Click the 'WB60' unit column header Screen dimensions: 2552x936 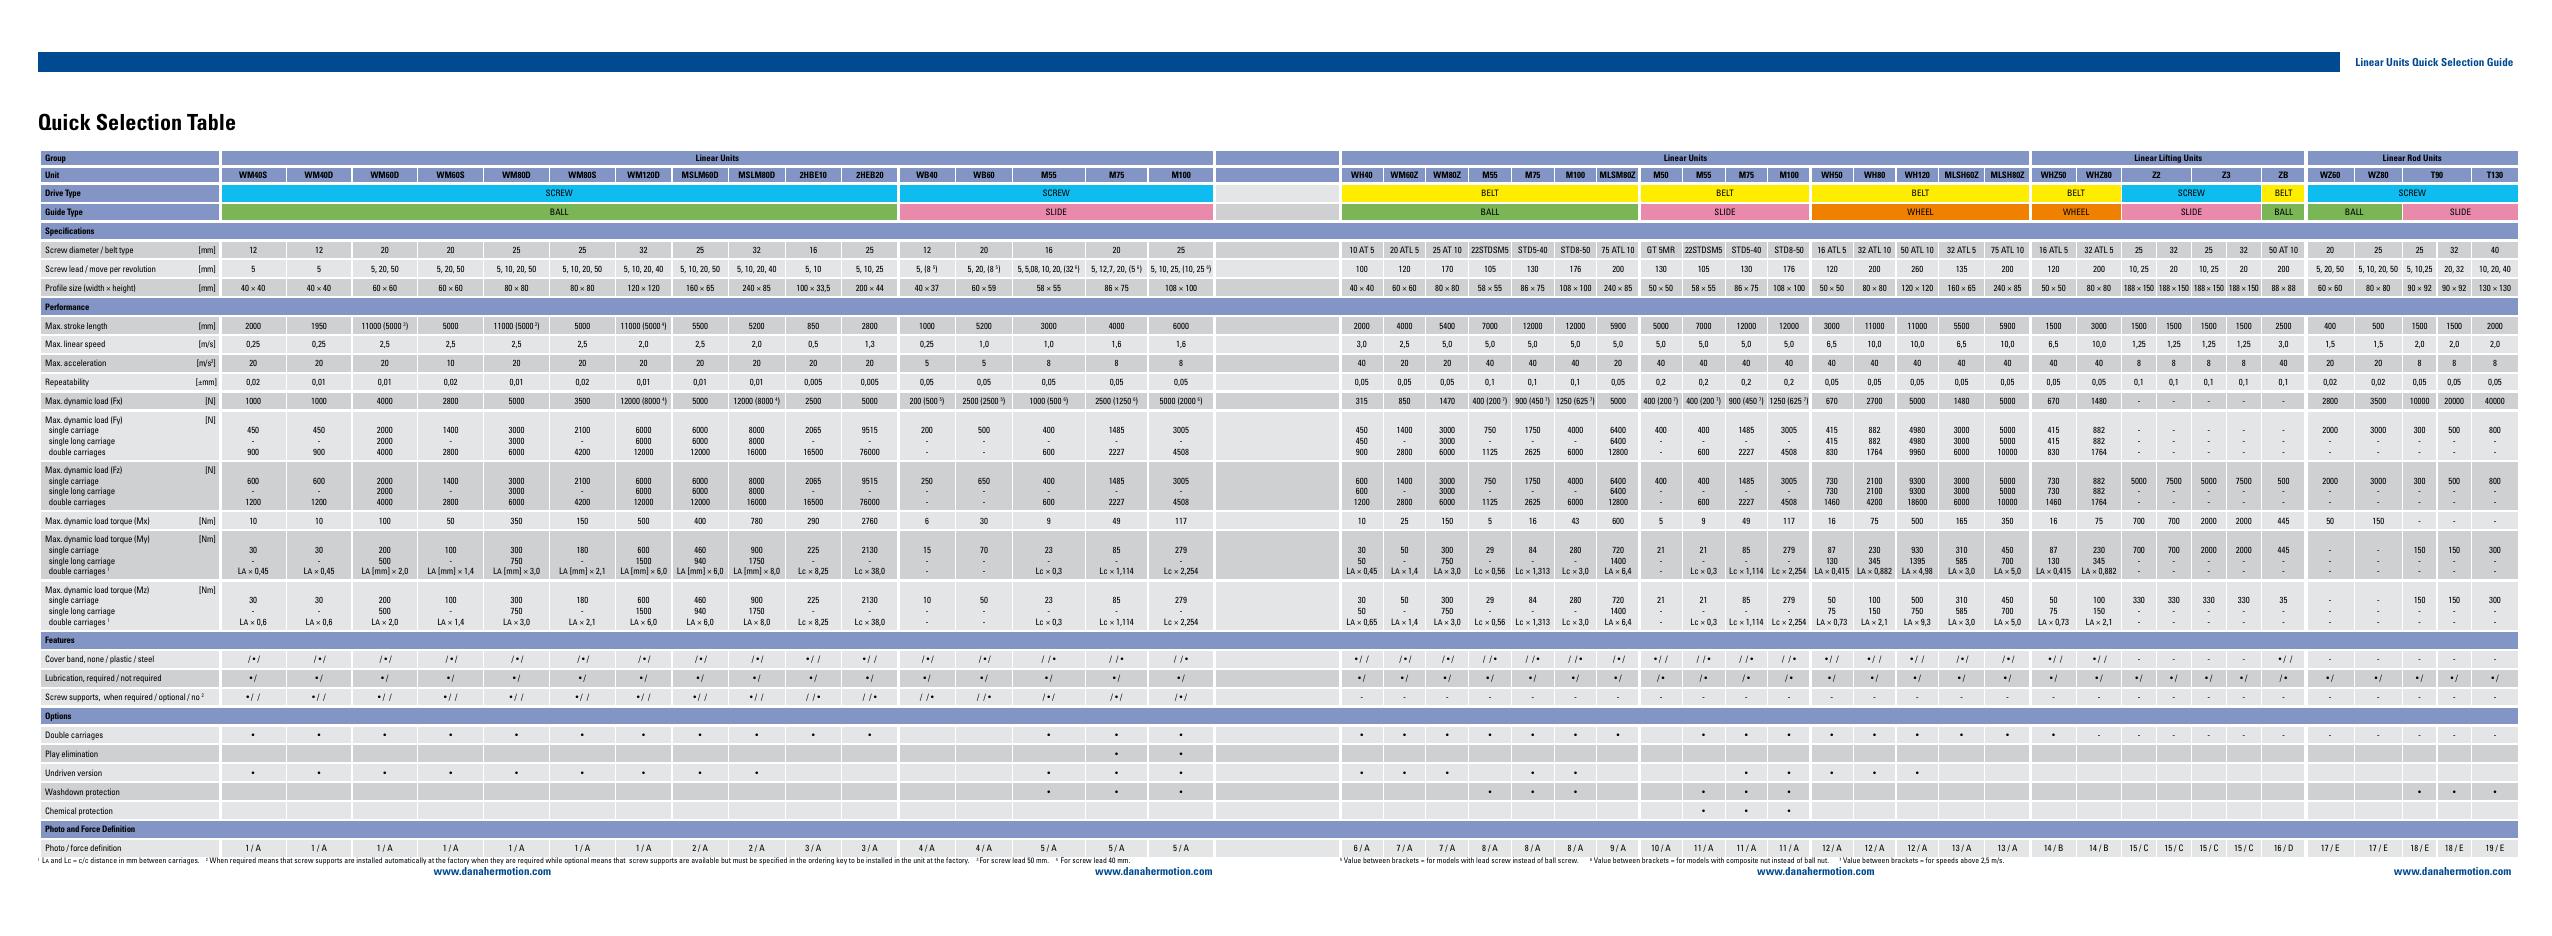pos(984,175)
